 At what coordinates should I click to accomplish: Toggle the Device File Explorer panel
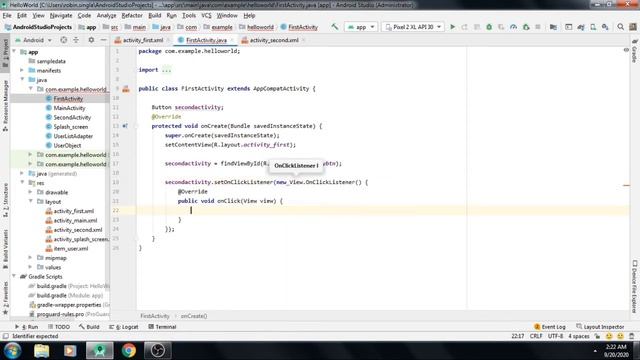point(634,287)
